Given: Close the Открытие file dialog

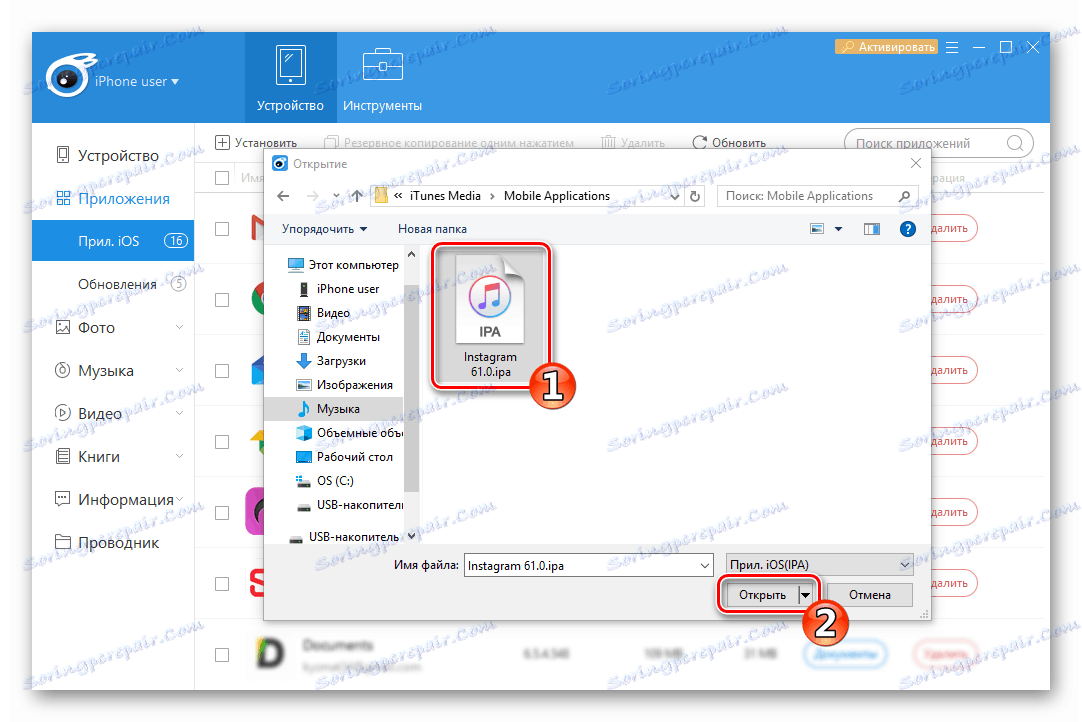Looking at the screenshot, I should 916,164.
